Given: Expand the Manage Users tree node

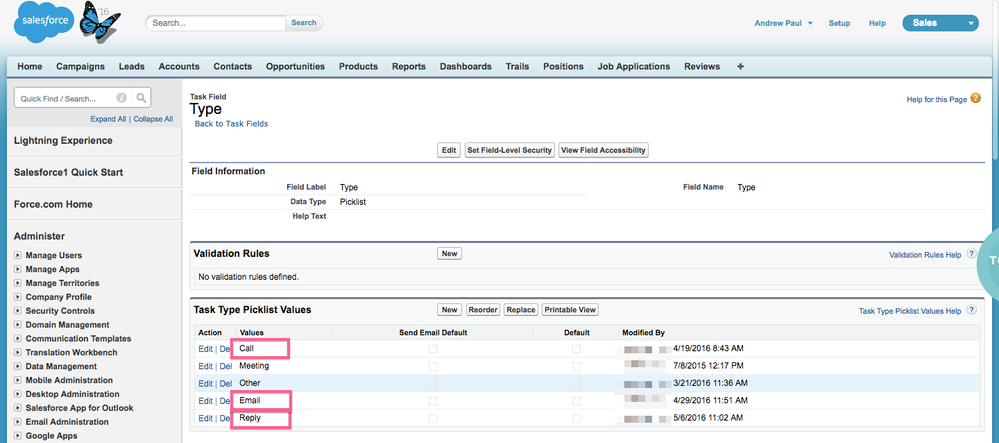Looking at the screenshot, I should tap(18, 256).
